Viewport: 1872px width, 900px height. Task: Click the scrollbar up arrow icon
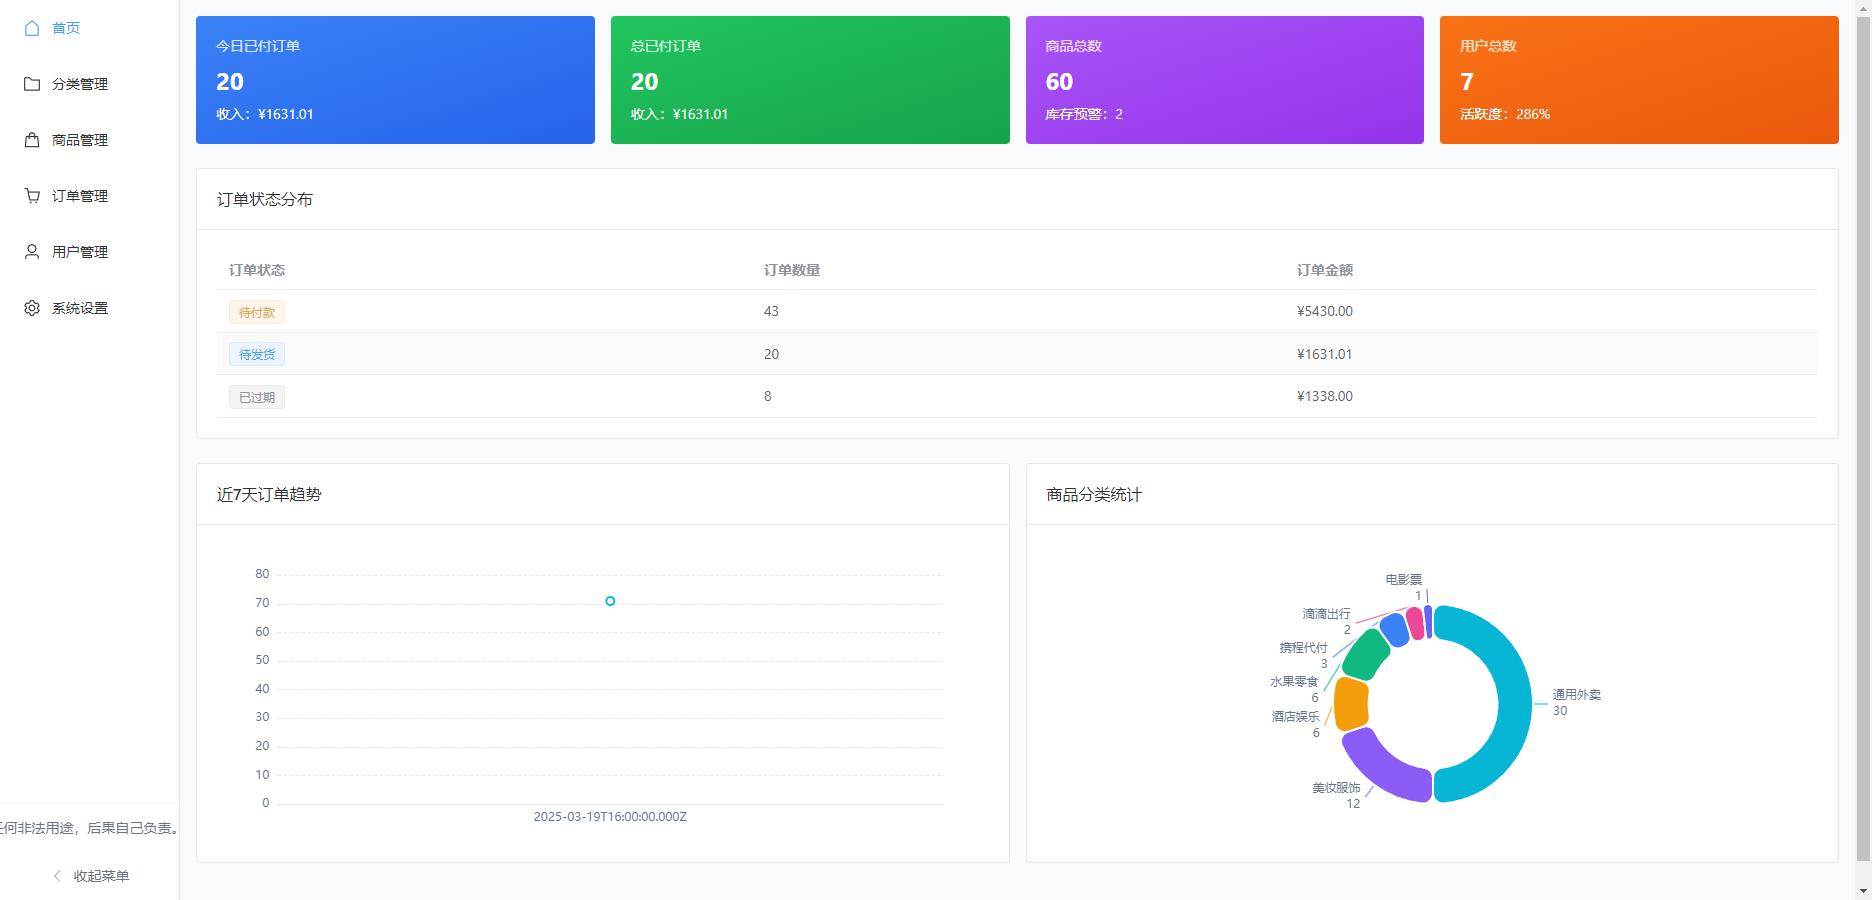point(1864,7)
